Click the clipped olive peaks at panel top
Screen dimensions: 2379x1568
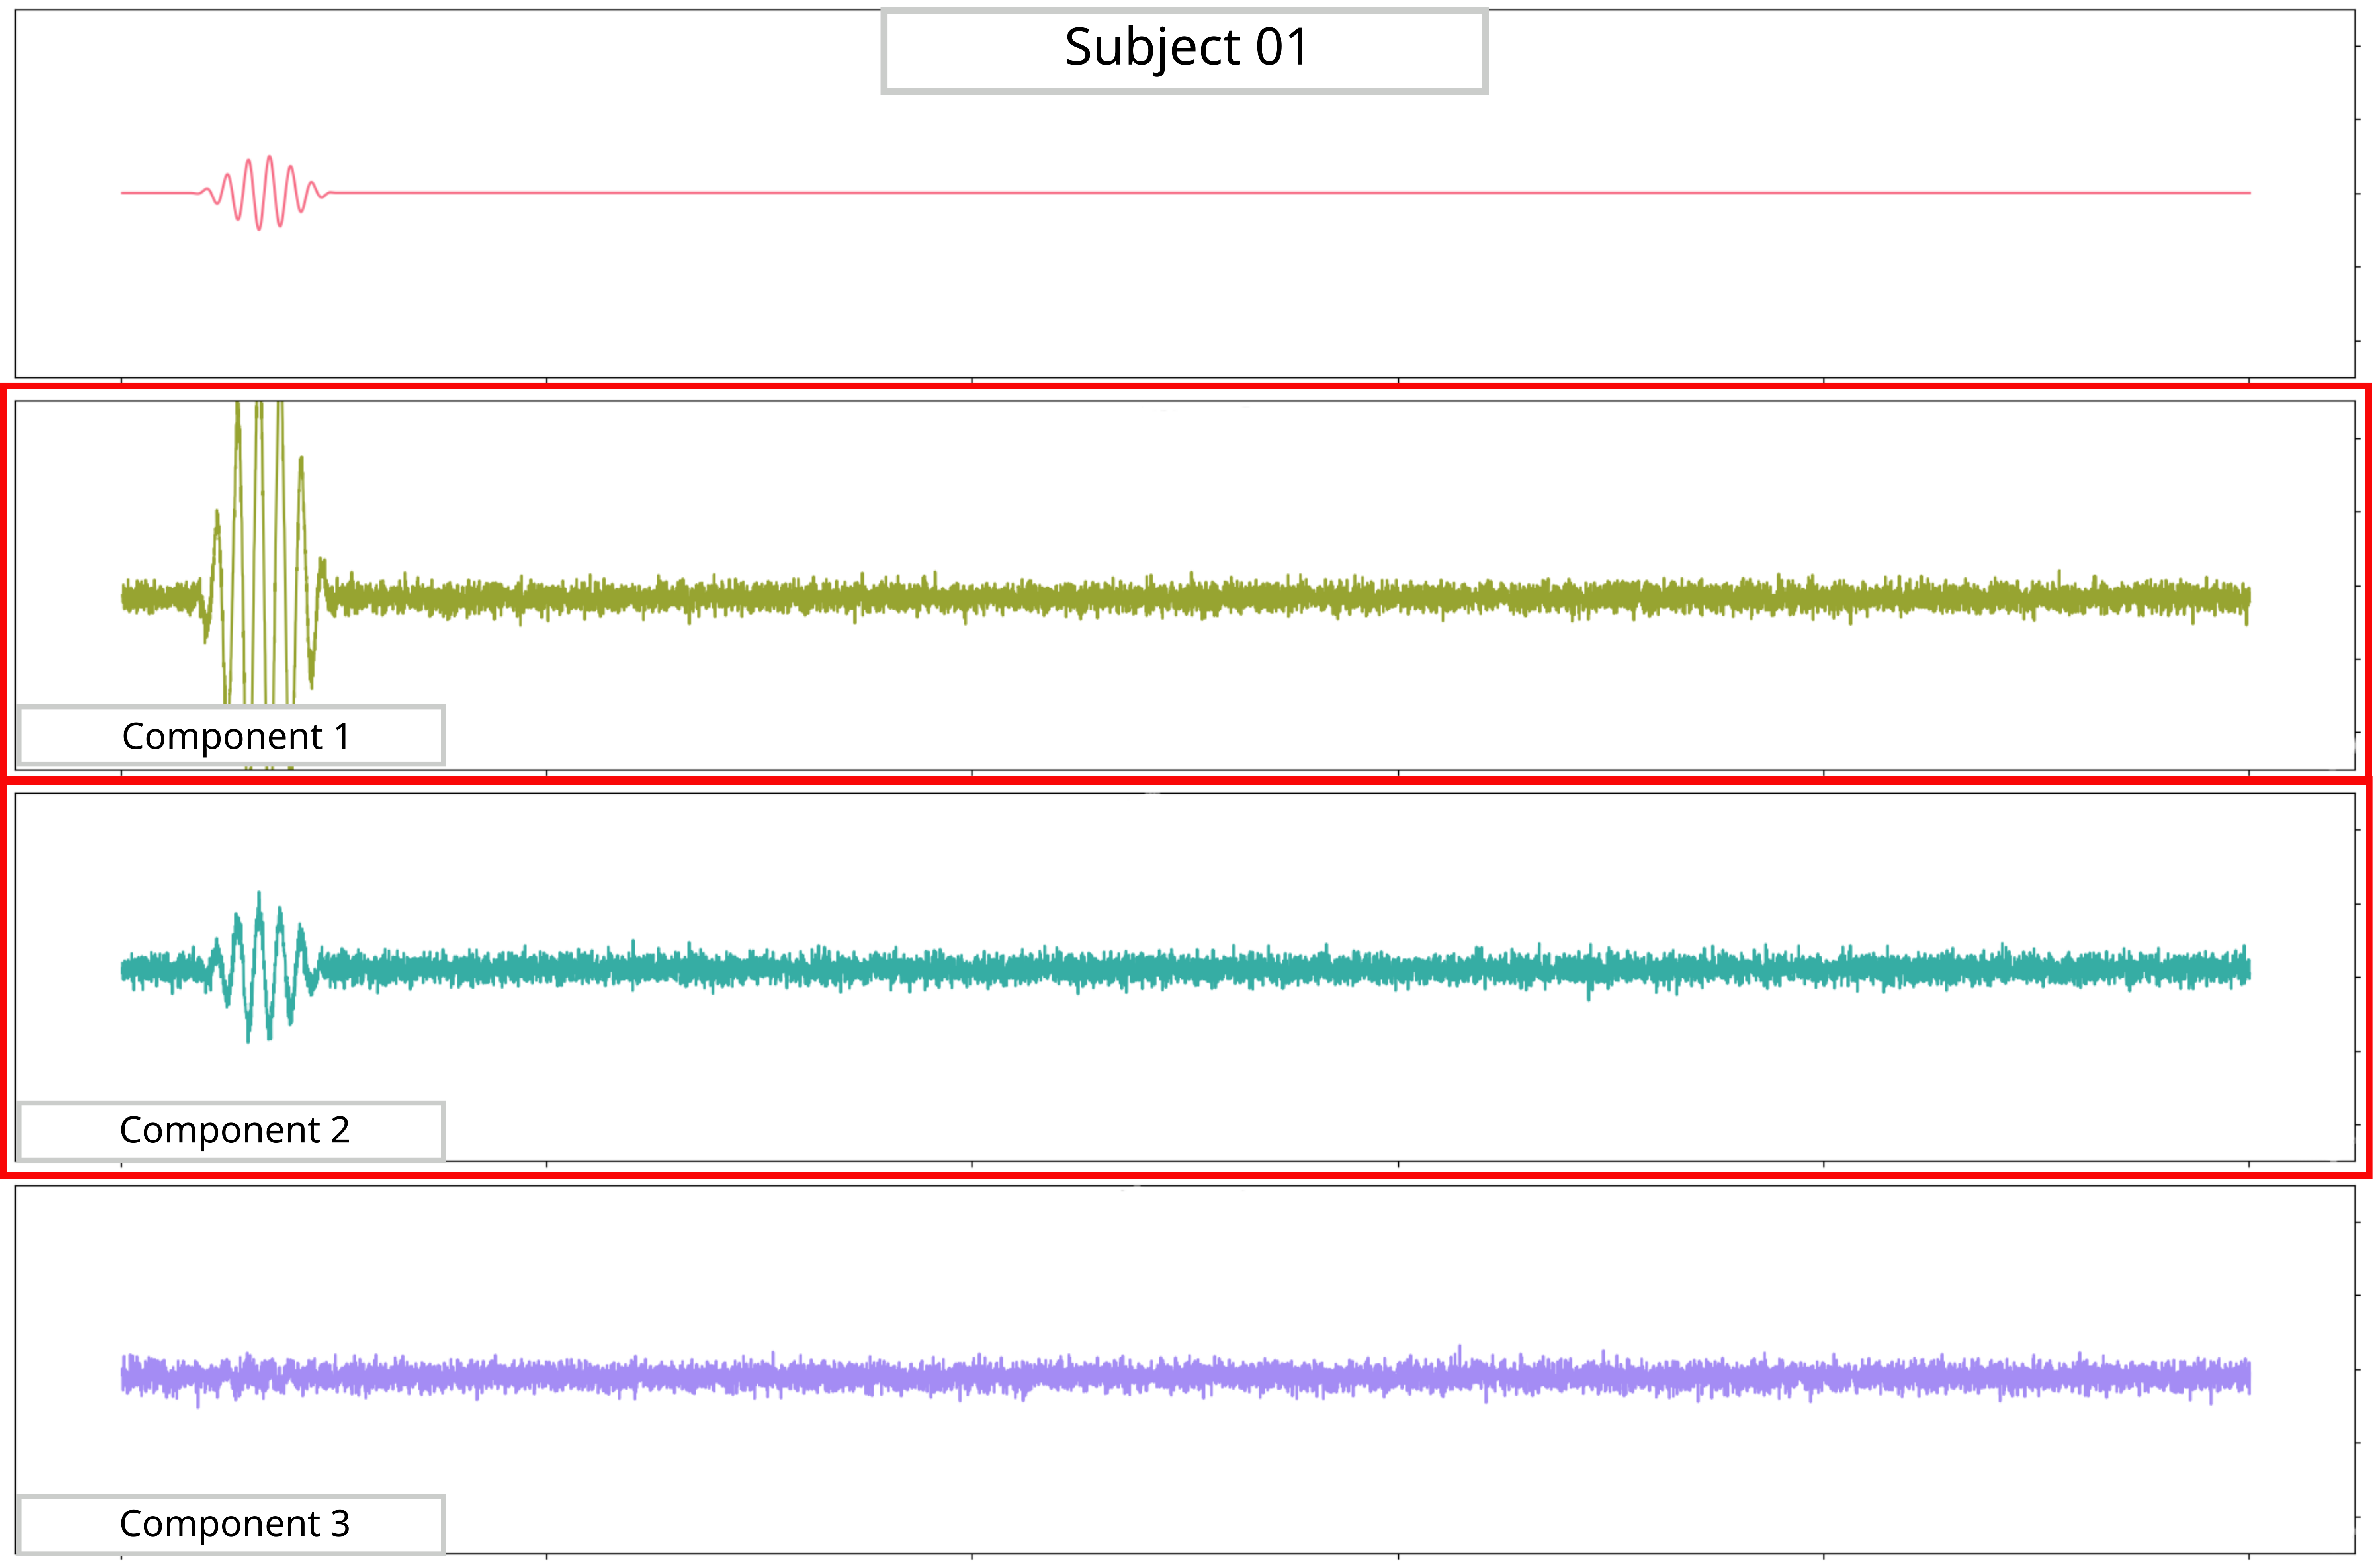point(259,406)
